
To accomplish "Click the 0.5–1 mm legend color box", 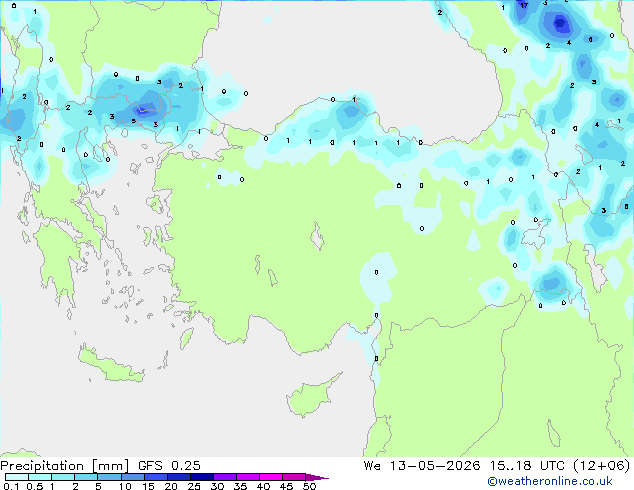I will click(x=40, y=477).
